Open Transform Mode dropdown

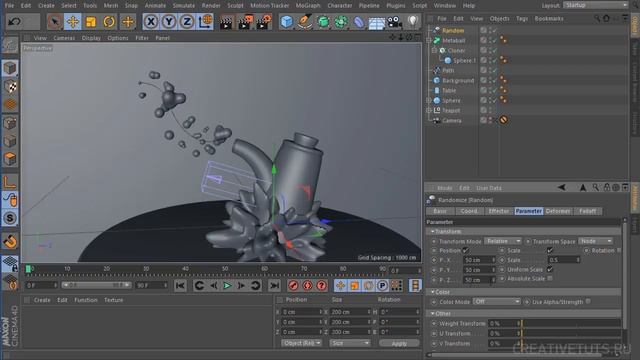(x=503, y=241)
